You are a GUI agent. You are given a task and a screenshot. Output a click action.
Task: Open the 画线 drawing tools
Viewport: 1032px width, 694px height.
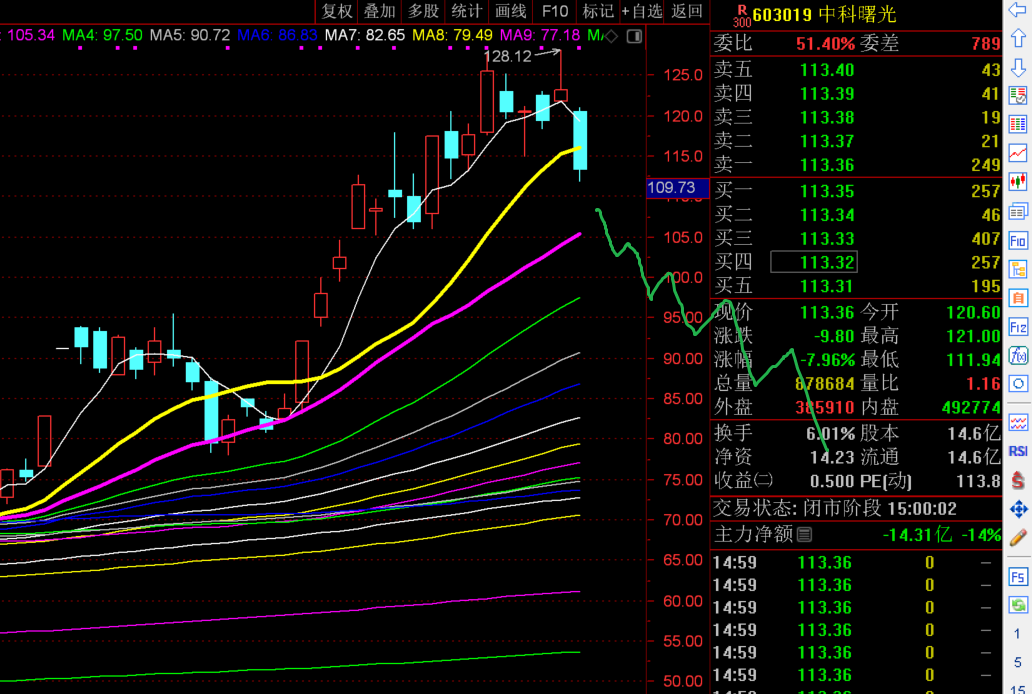(x=511, y=11)
